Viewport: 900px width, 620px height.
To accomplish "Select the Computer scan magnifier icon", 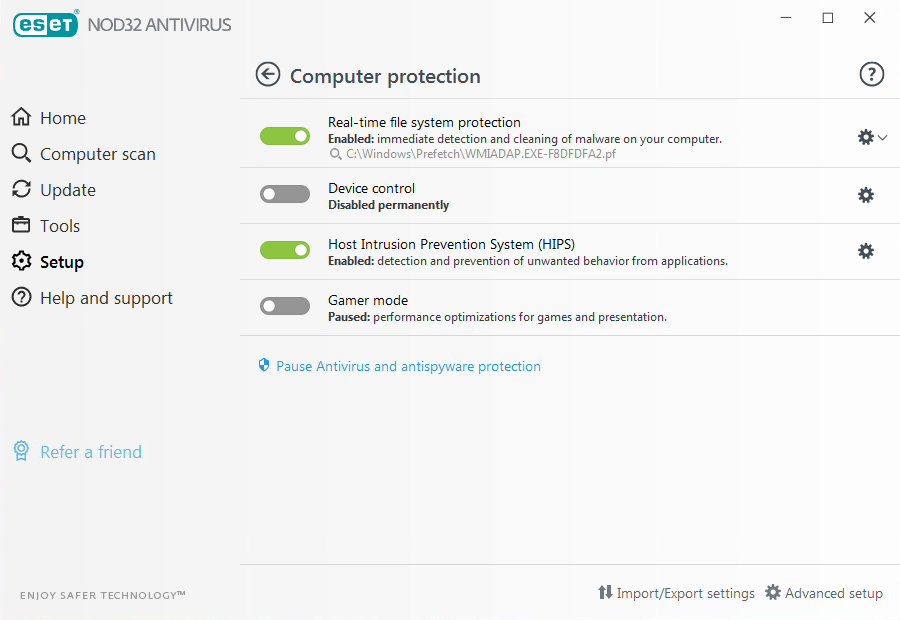I will tap(21, 153).
